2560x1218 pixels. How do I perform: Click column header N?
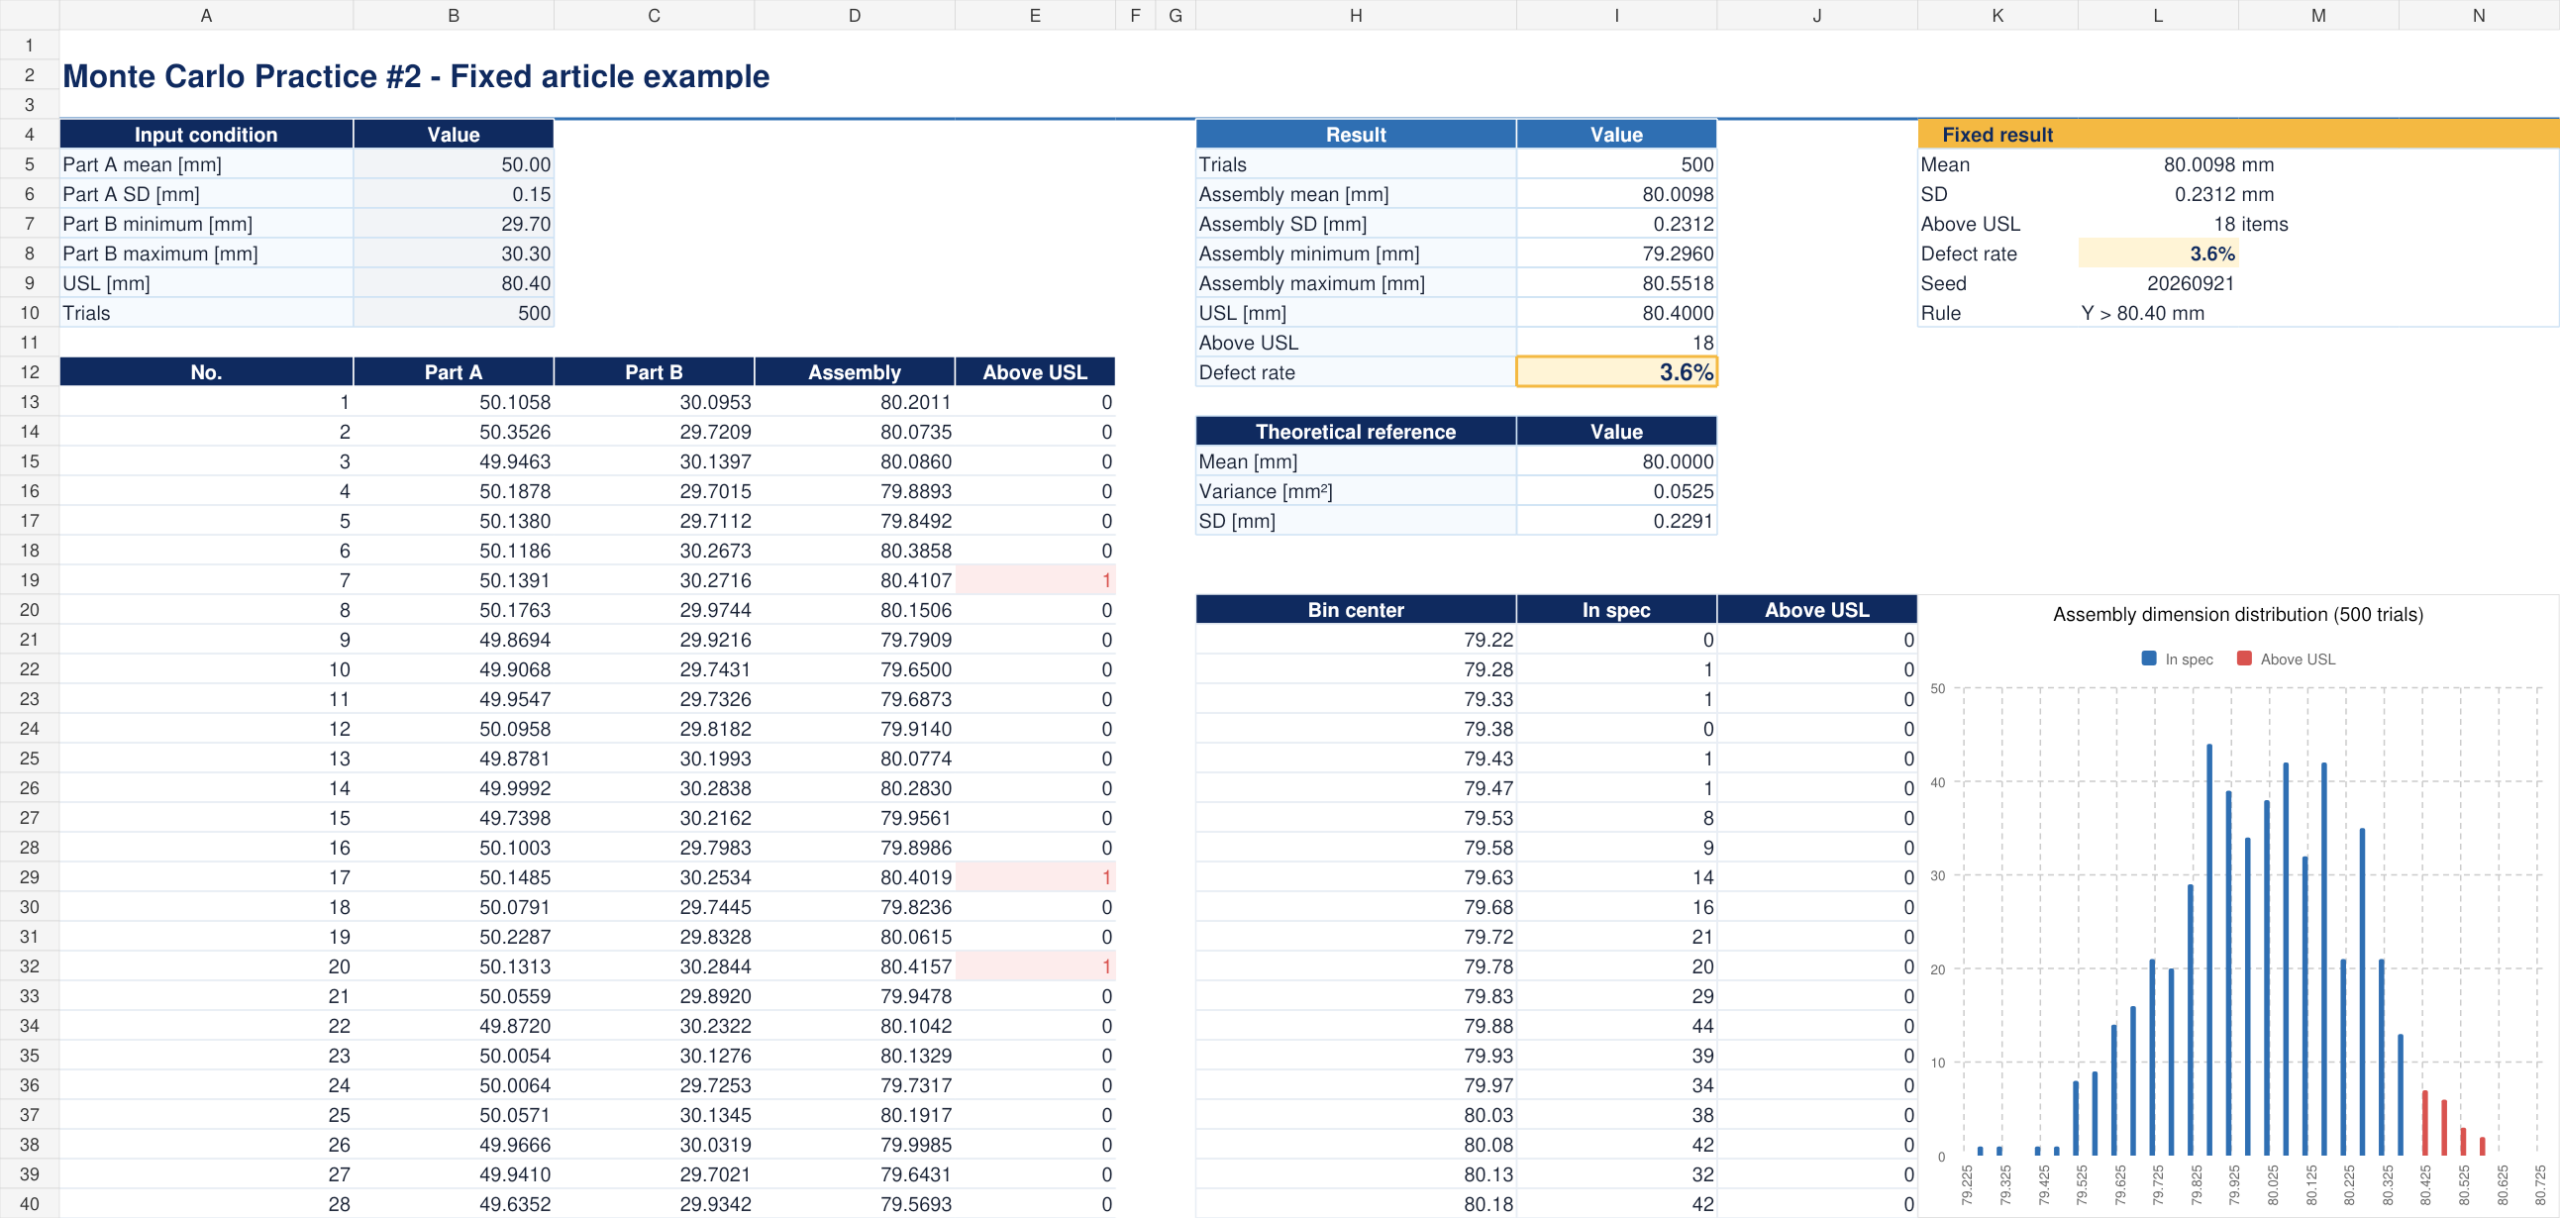pos(2478,15)
